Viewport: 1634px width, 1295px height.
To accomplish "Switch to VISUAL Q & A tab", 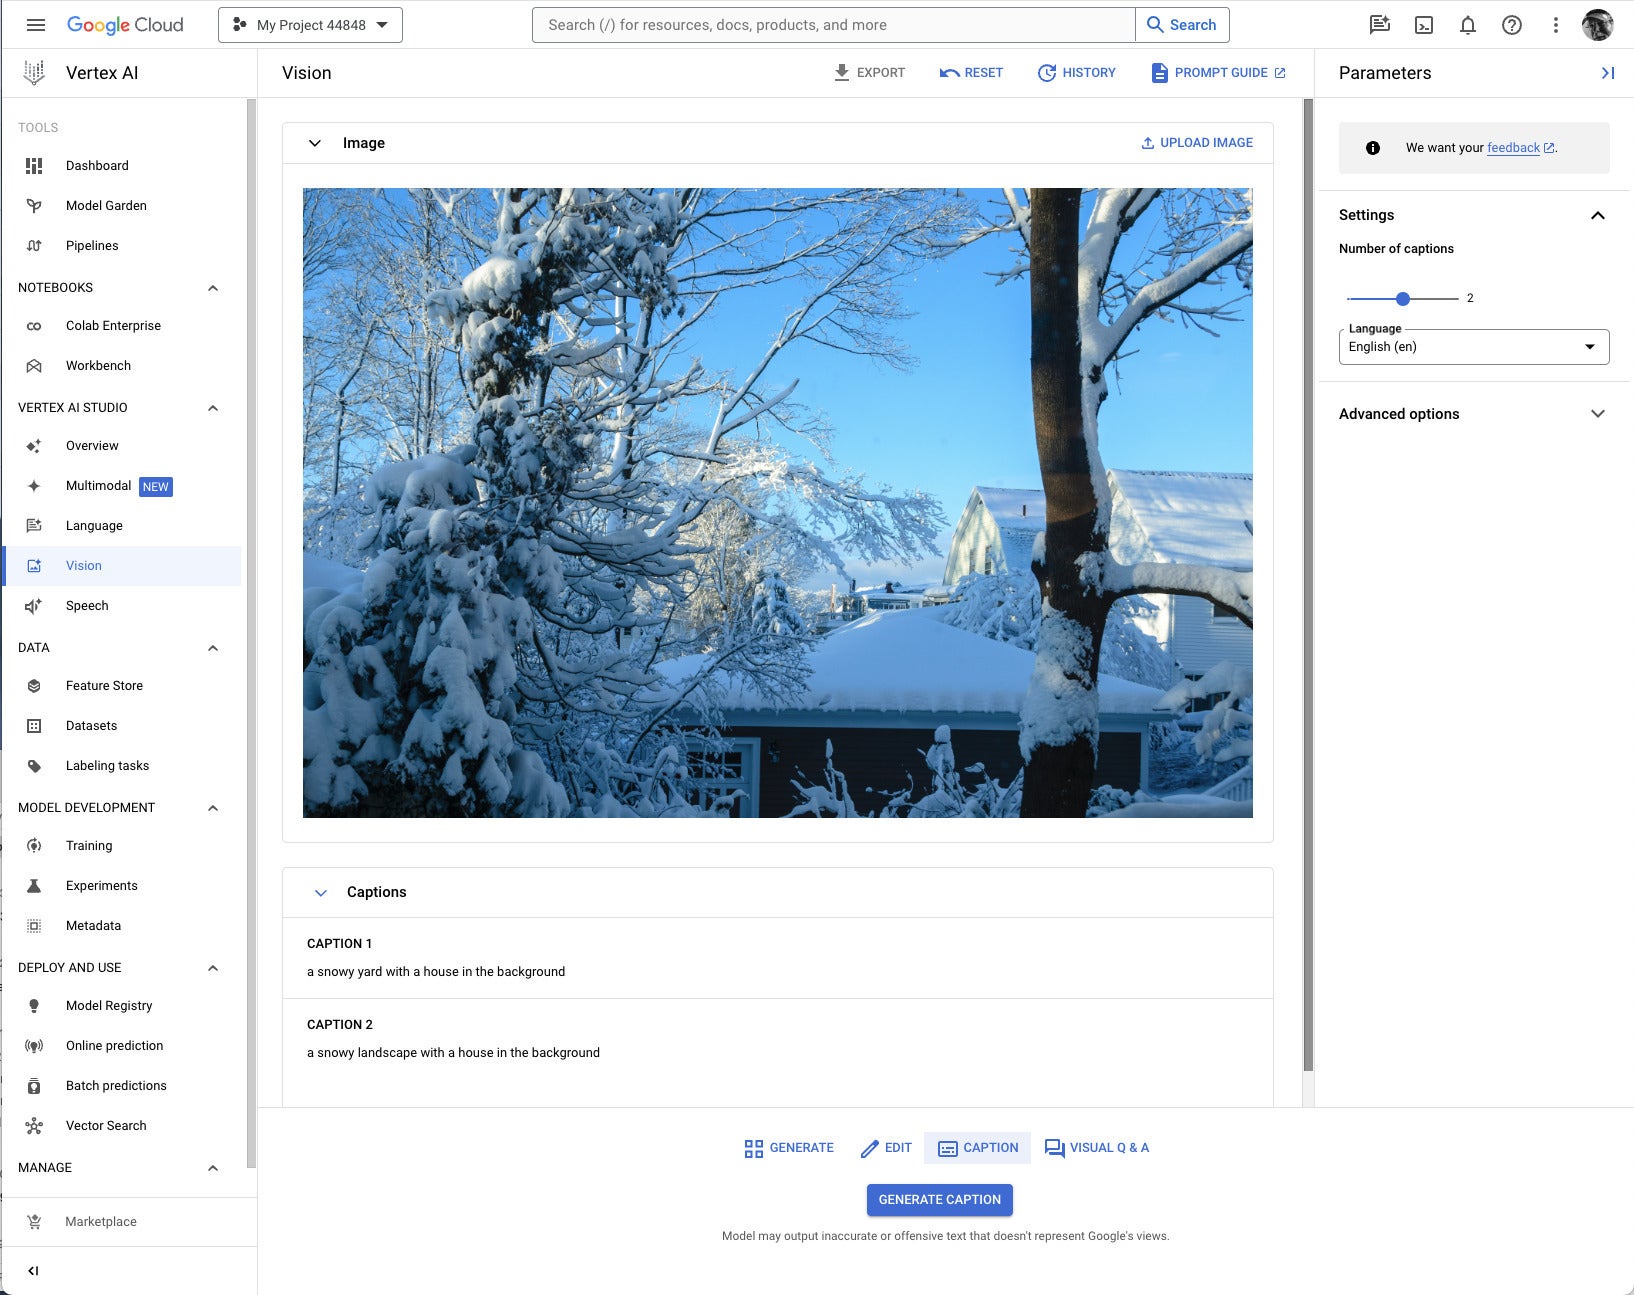I will 1097,1148.
